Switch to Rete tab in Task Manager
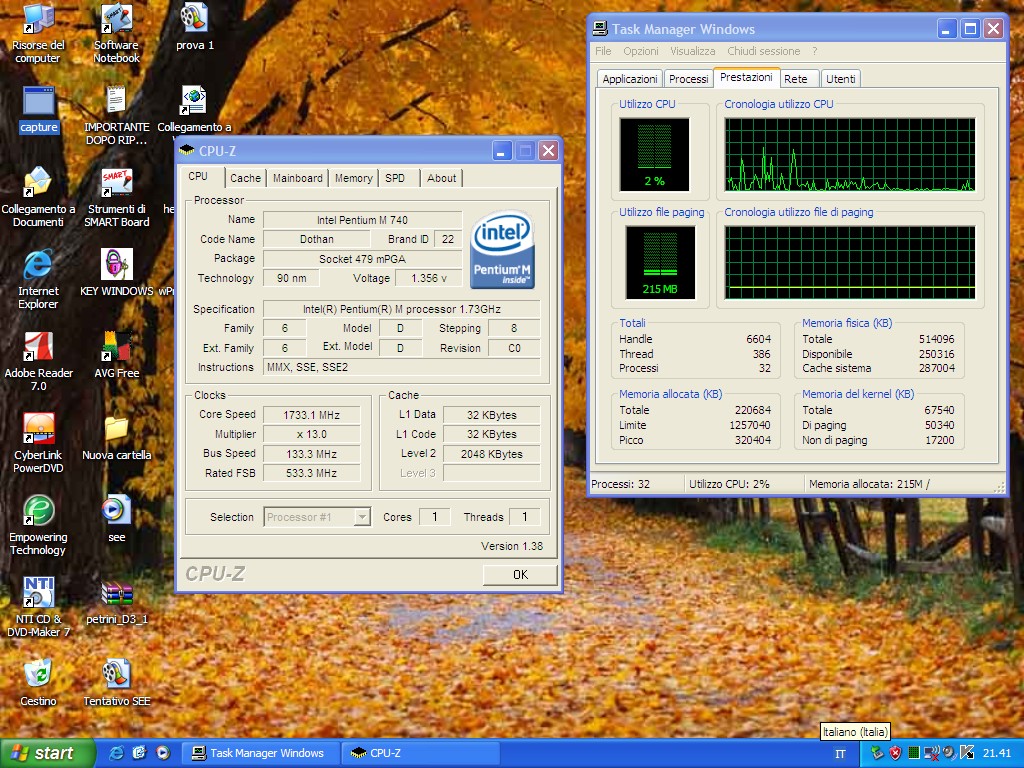The height and width of the screenshot is (768, 1024). coord(799,79)
